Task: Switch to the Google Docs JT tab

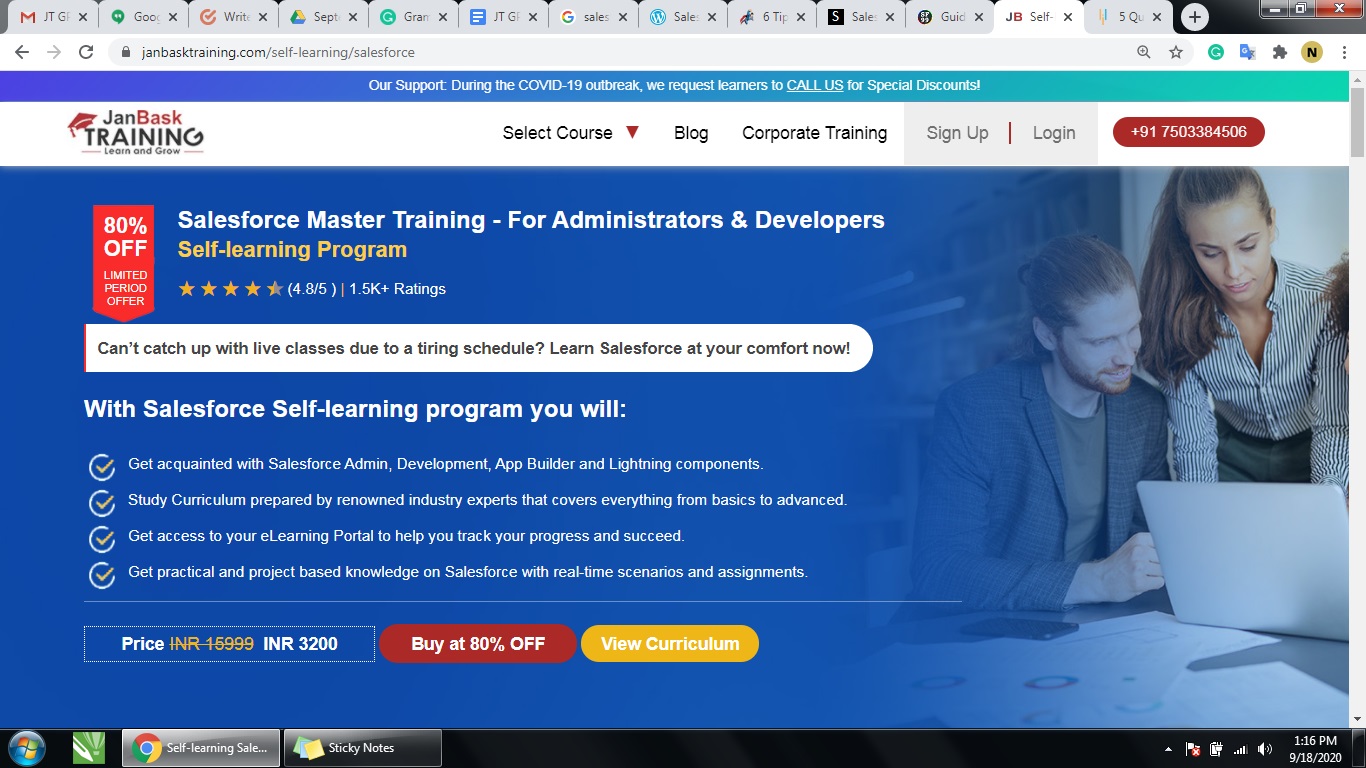Action: tap(503, 17)
